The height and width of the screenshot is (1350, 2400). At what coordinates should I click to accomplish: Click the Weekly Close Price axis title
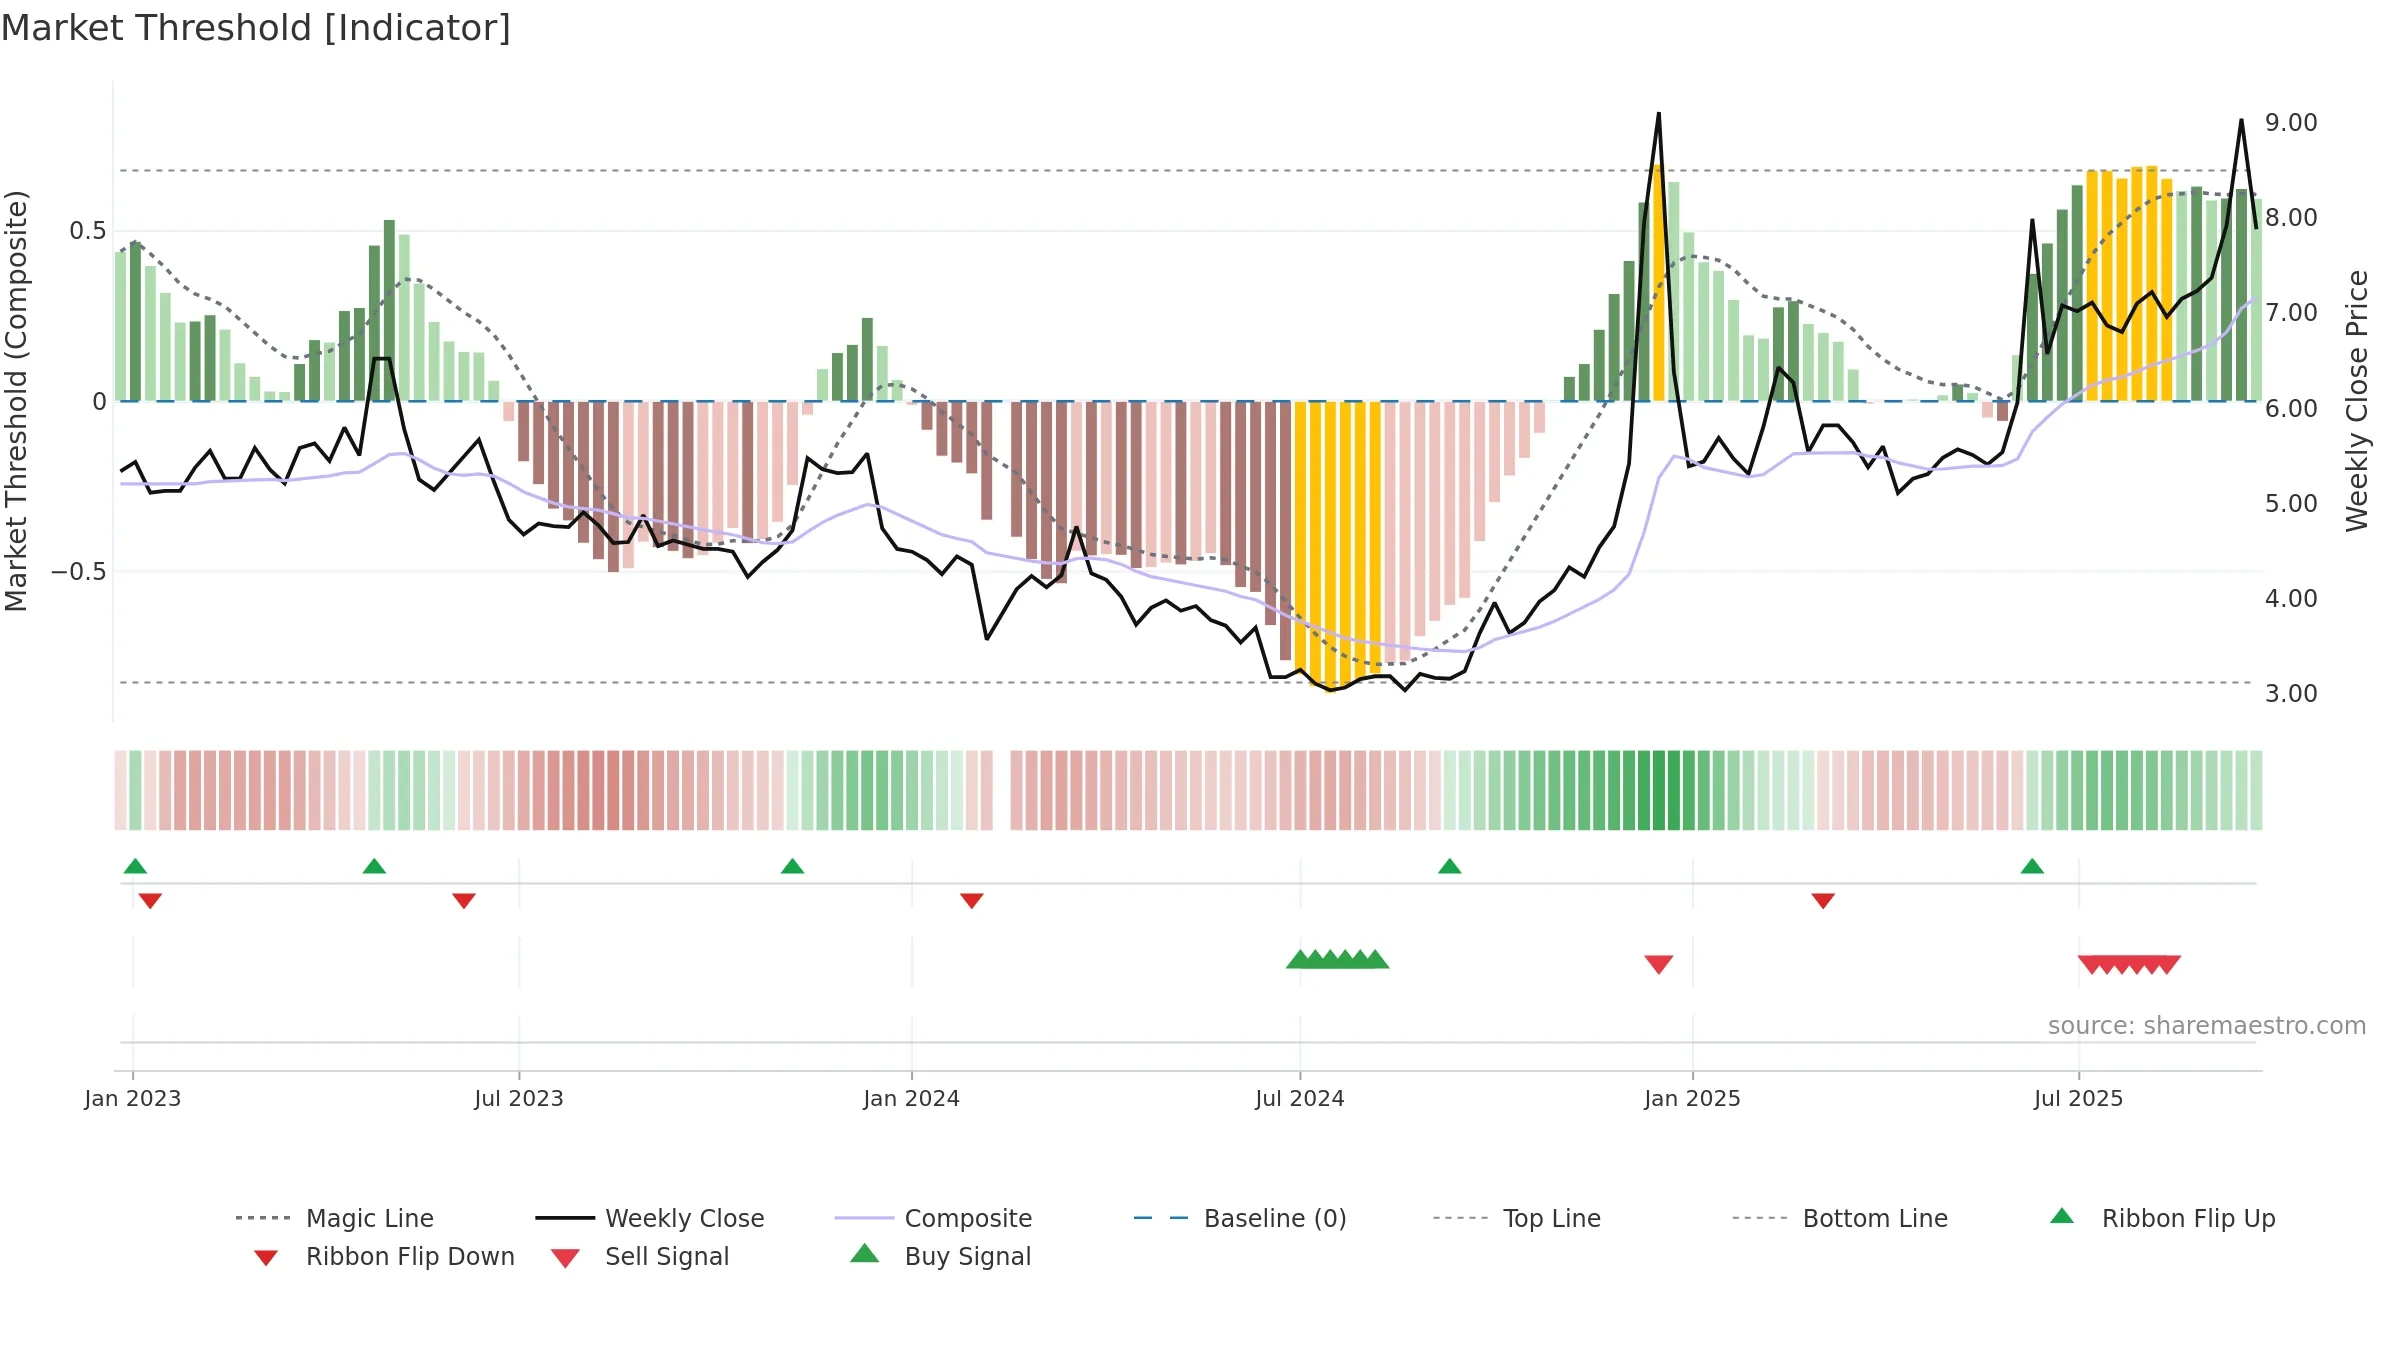2357,401
